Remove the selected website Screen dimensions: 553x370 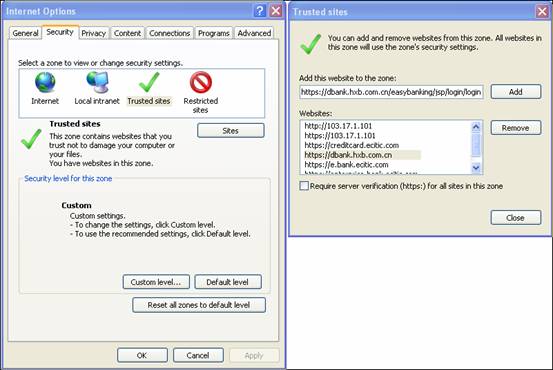click(x=516, y=128)
